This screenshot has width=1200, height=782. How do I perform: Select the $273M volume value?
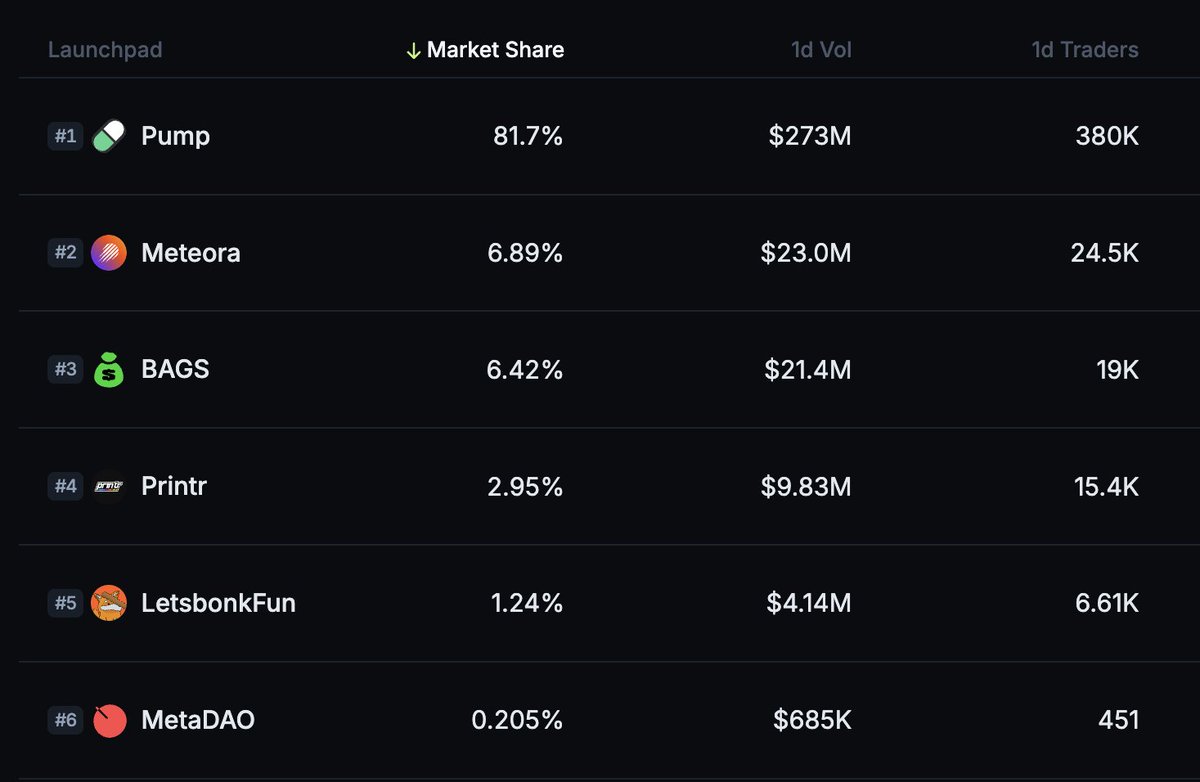click(810, 136)
